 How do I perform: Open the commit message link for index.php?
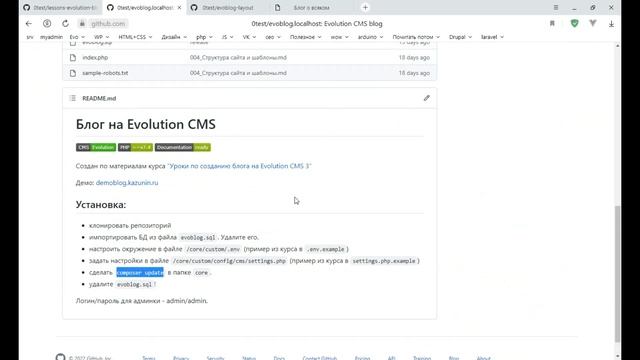coord(238,58)
